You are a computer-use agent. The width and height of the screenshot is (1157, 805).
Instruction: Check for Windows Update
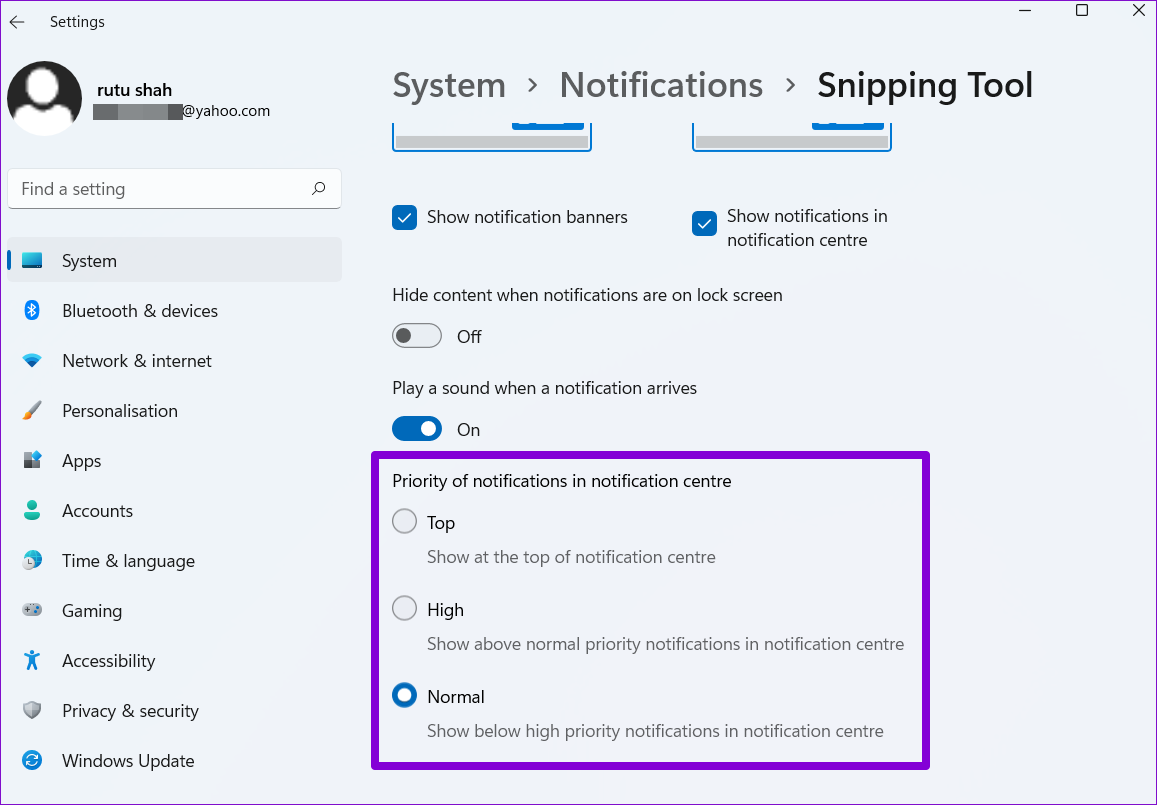click(x=128, y=760)
